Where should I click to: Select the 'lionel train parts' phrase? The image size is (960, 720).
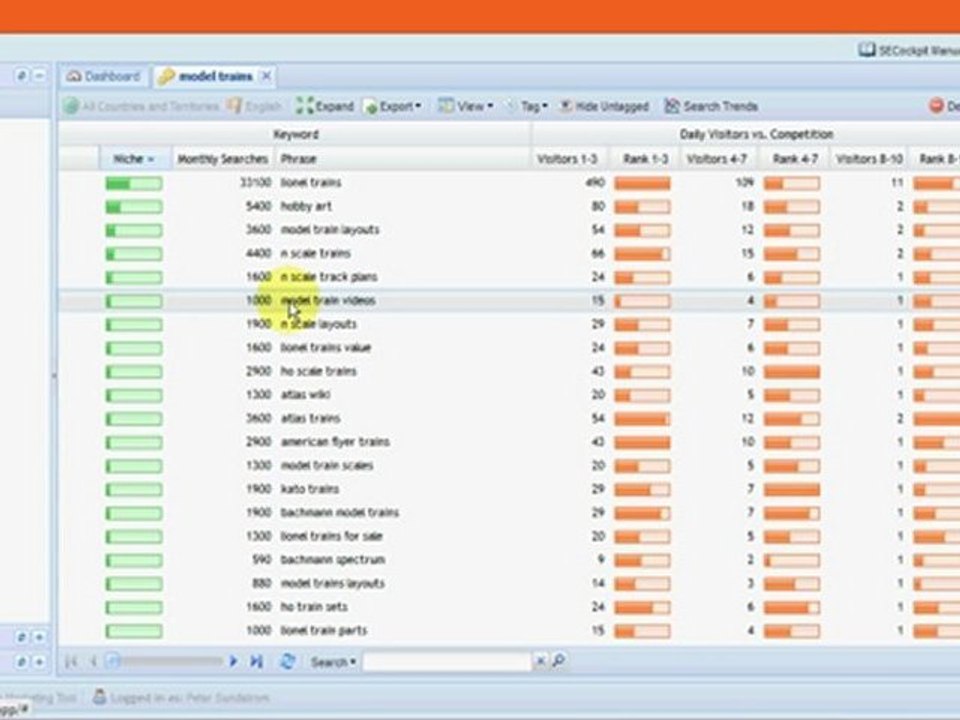[324, 631]
